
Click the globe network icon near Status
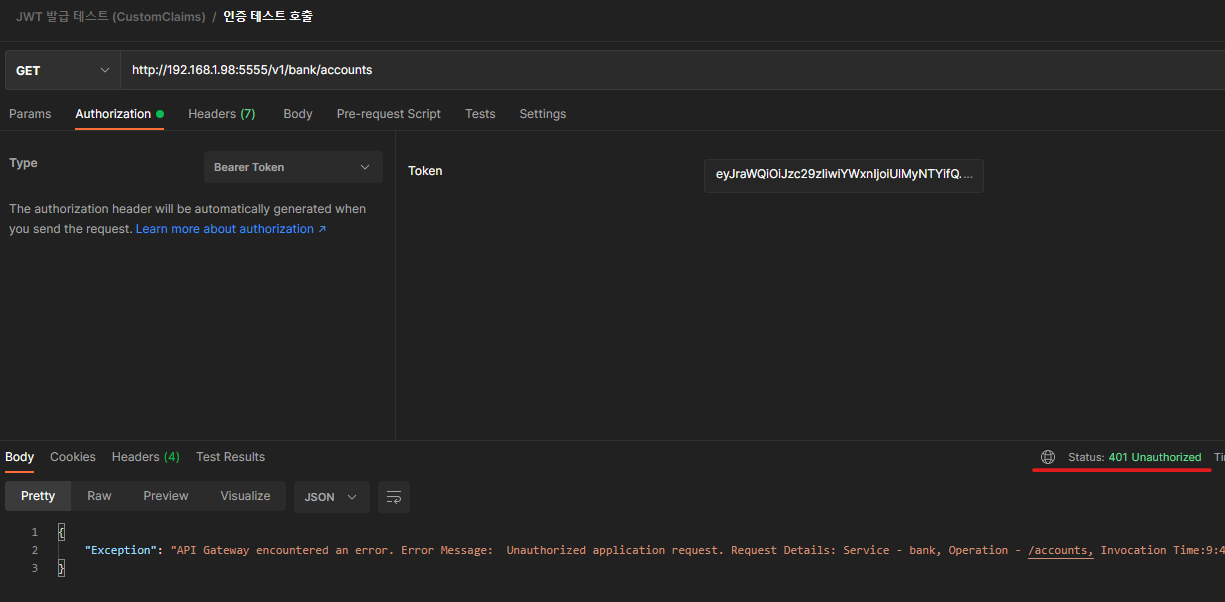click(x=1047, y=457)
